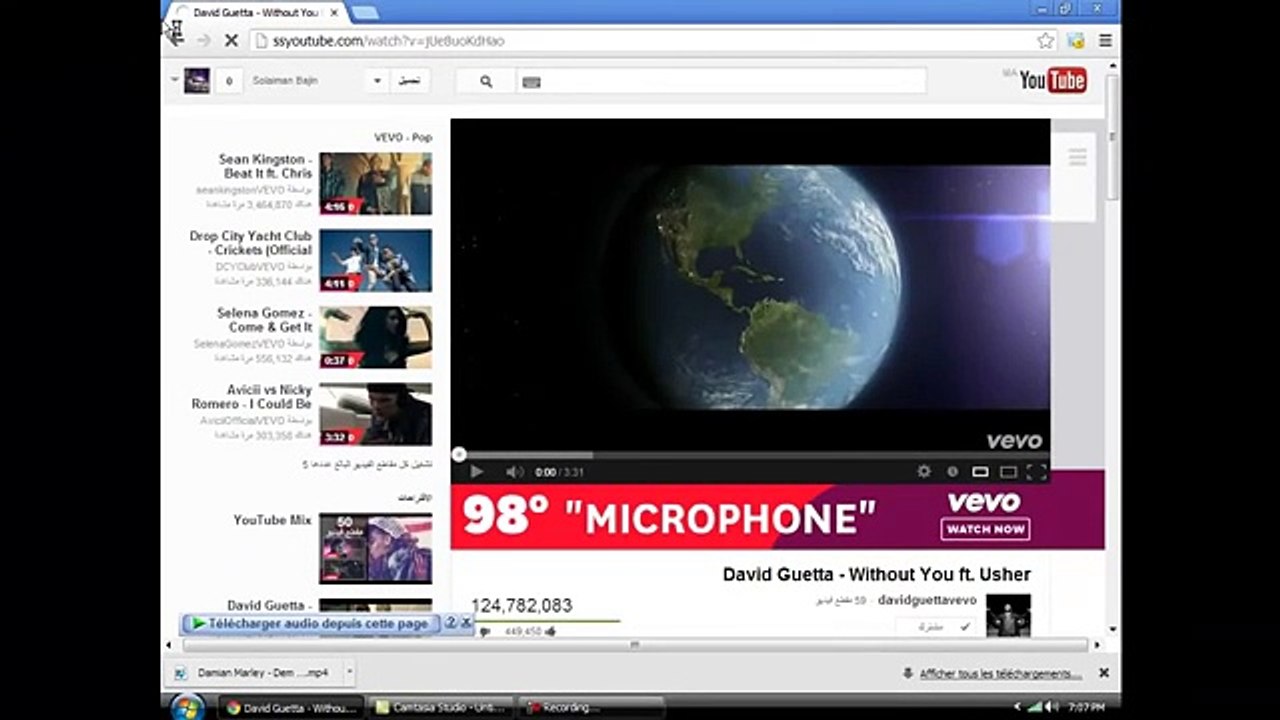Click the Arabic upload button in the header

coord(409,81)
